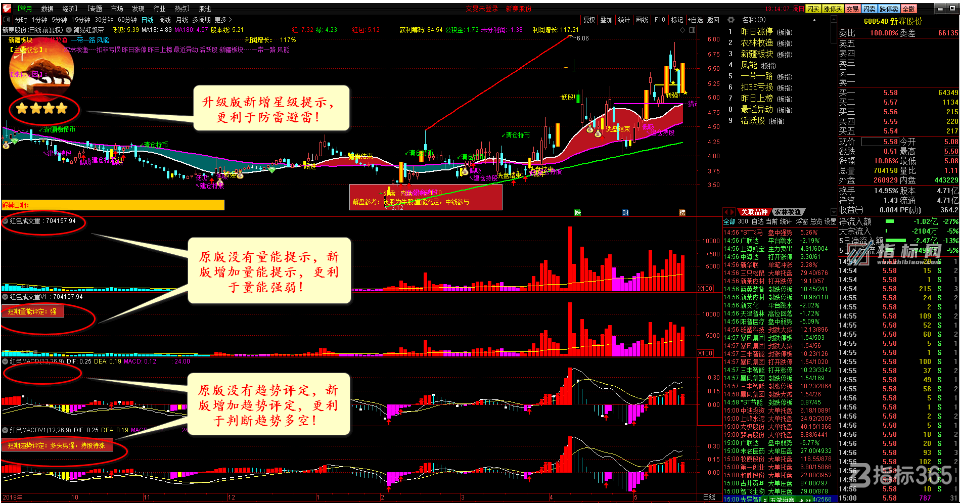Open the 发现 menu

(139, 9)
